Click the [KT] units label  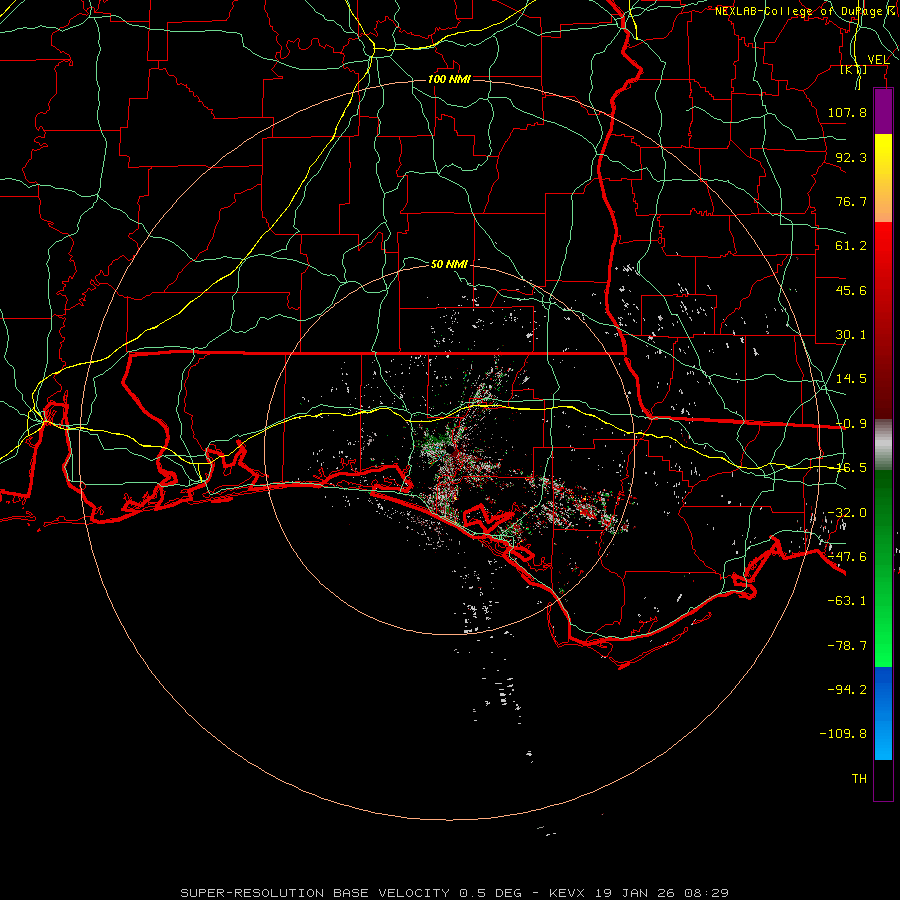(x=854, y=70)
